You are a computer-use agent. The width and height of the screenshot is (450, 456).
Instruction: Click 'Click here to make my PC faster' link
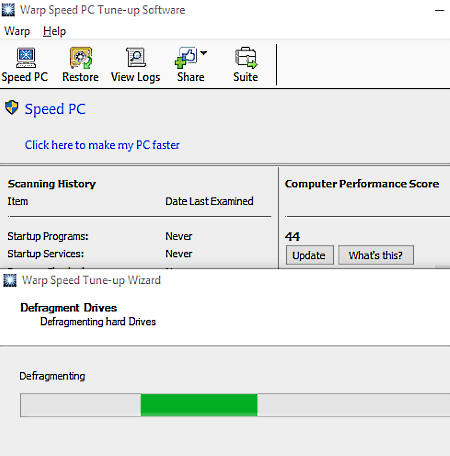pyautogui.click(x=102, y=145)
